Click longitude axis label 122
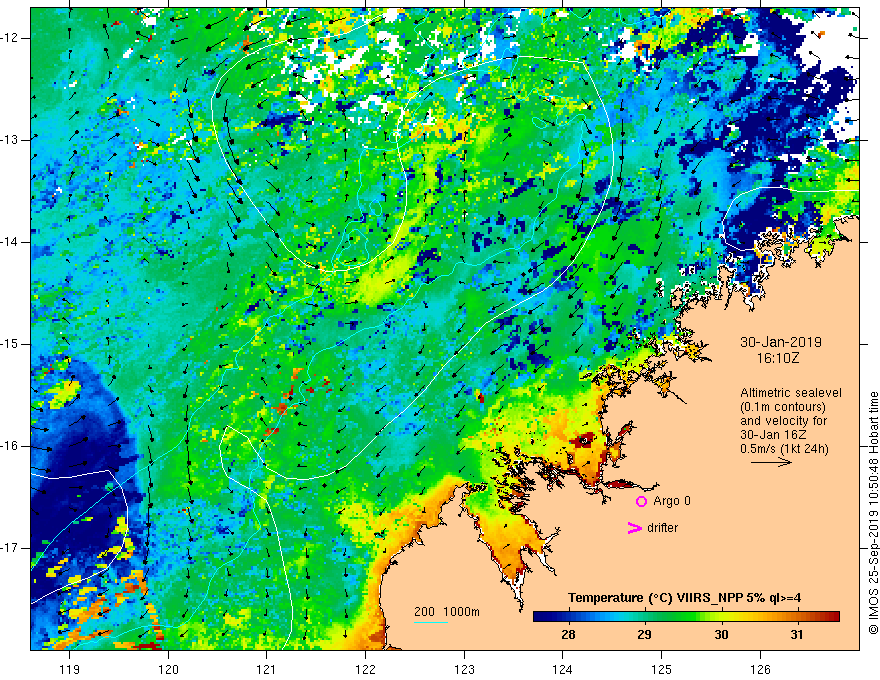Viewport: 880px width, 680px height. point(365,669)
